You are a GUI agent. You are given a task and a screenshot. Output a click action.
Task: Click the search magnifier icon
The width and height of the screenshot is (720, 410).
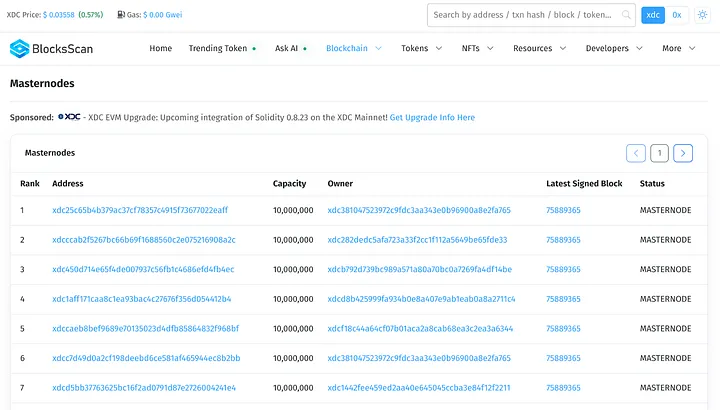pos(626,15)
